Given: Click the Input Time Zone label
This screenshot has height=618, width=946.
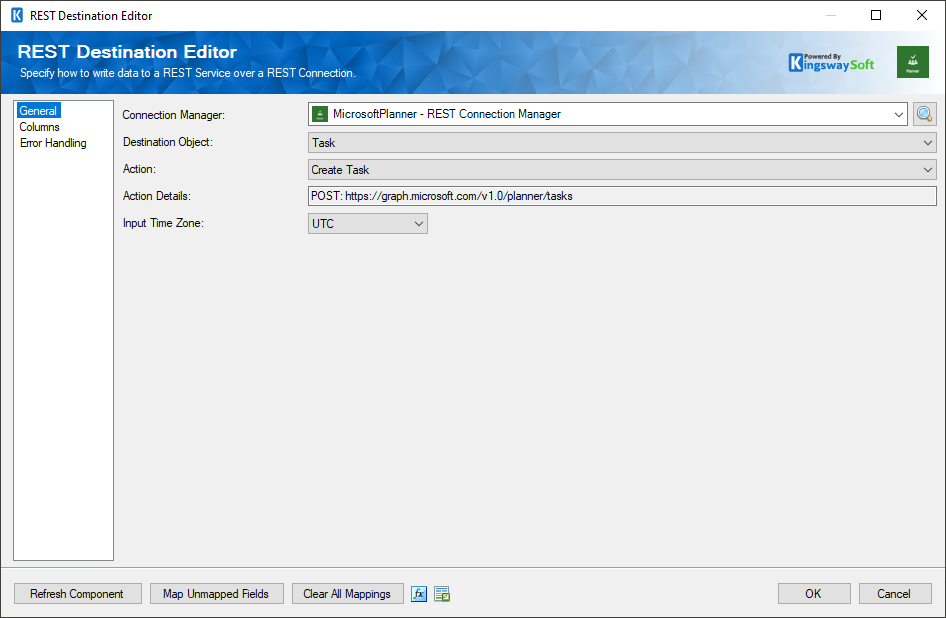Looking at the screenshot, I should [x=163, y=223].
